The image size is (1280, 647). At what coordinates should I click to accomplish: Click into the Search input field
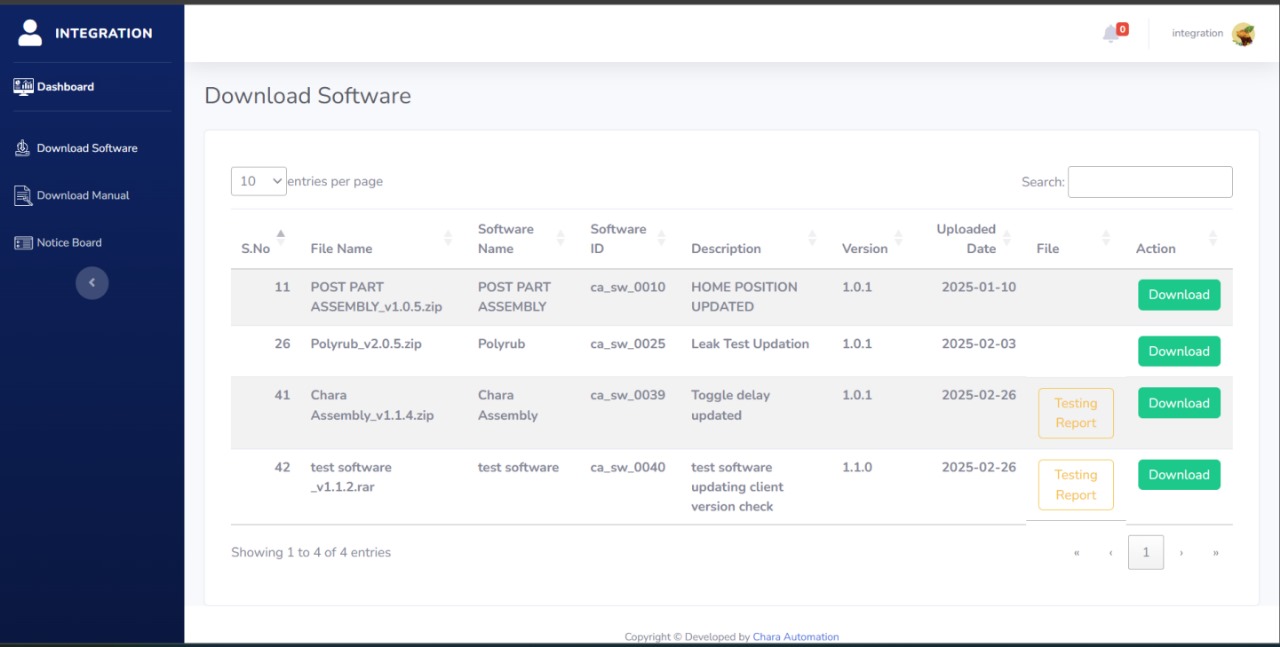1150,182
